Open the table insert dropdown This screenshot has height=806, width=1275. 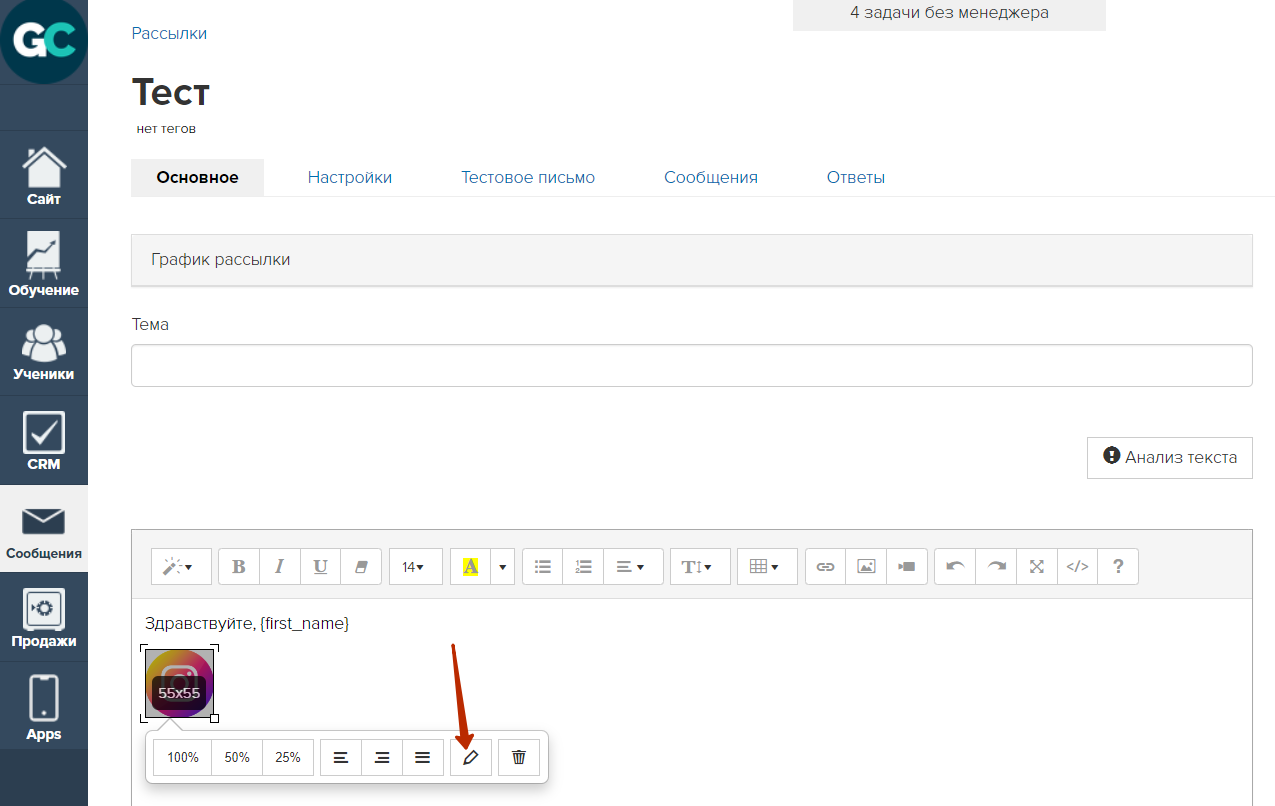coord(766,566)
